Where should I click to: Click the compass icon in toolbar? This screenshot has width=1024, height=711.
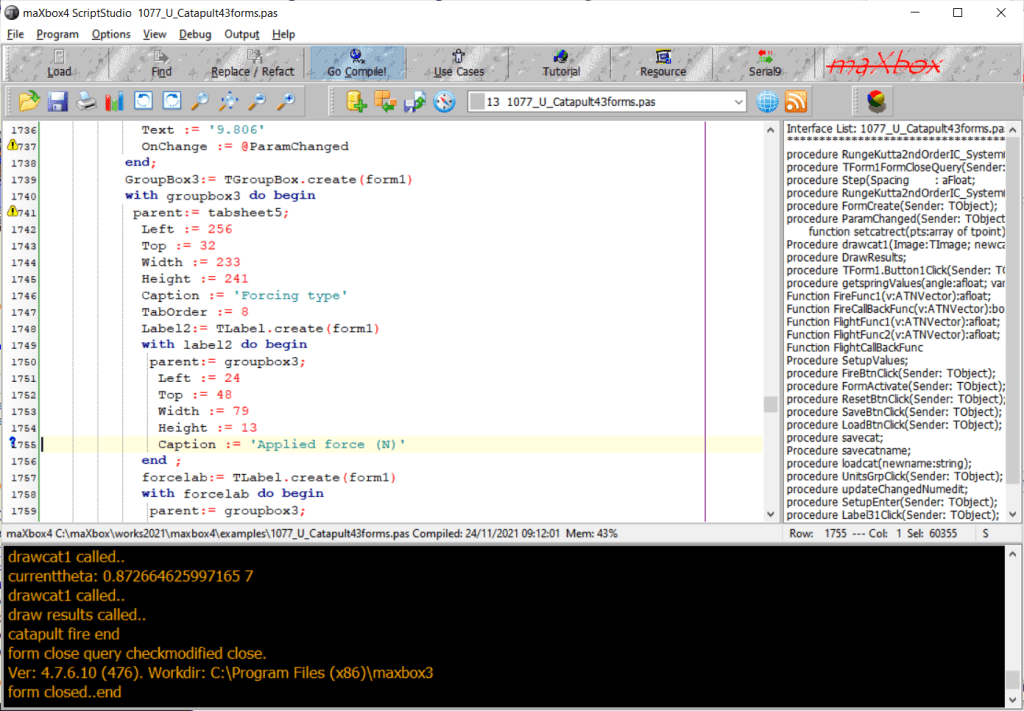(444, 101)
